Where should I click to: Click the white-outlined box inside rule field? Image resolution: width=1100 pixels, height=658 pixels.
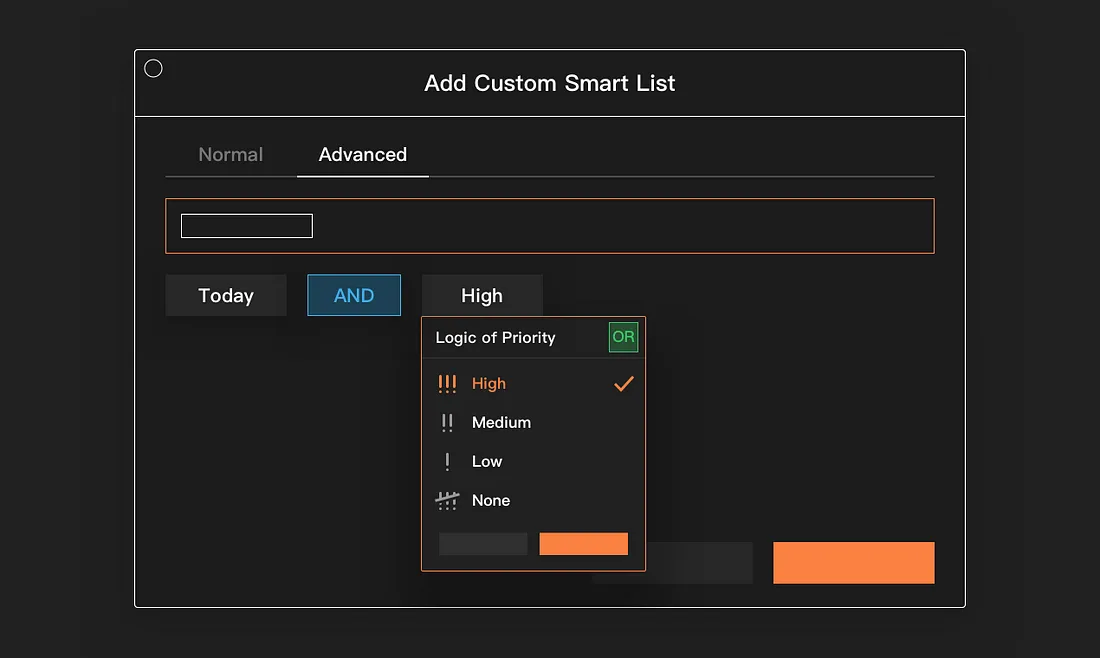tap(247, 226)
